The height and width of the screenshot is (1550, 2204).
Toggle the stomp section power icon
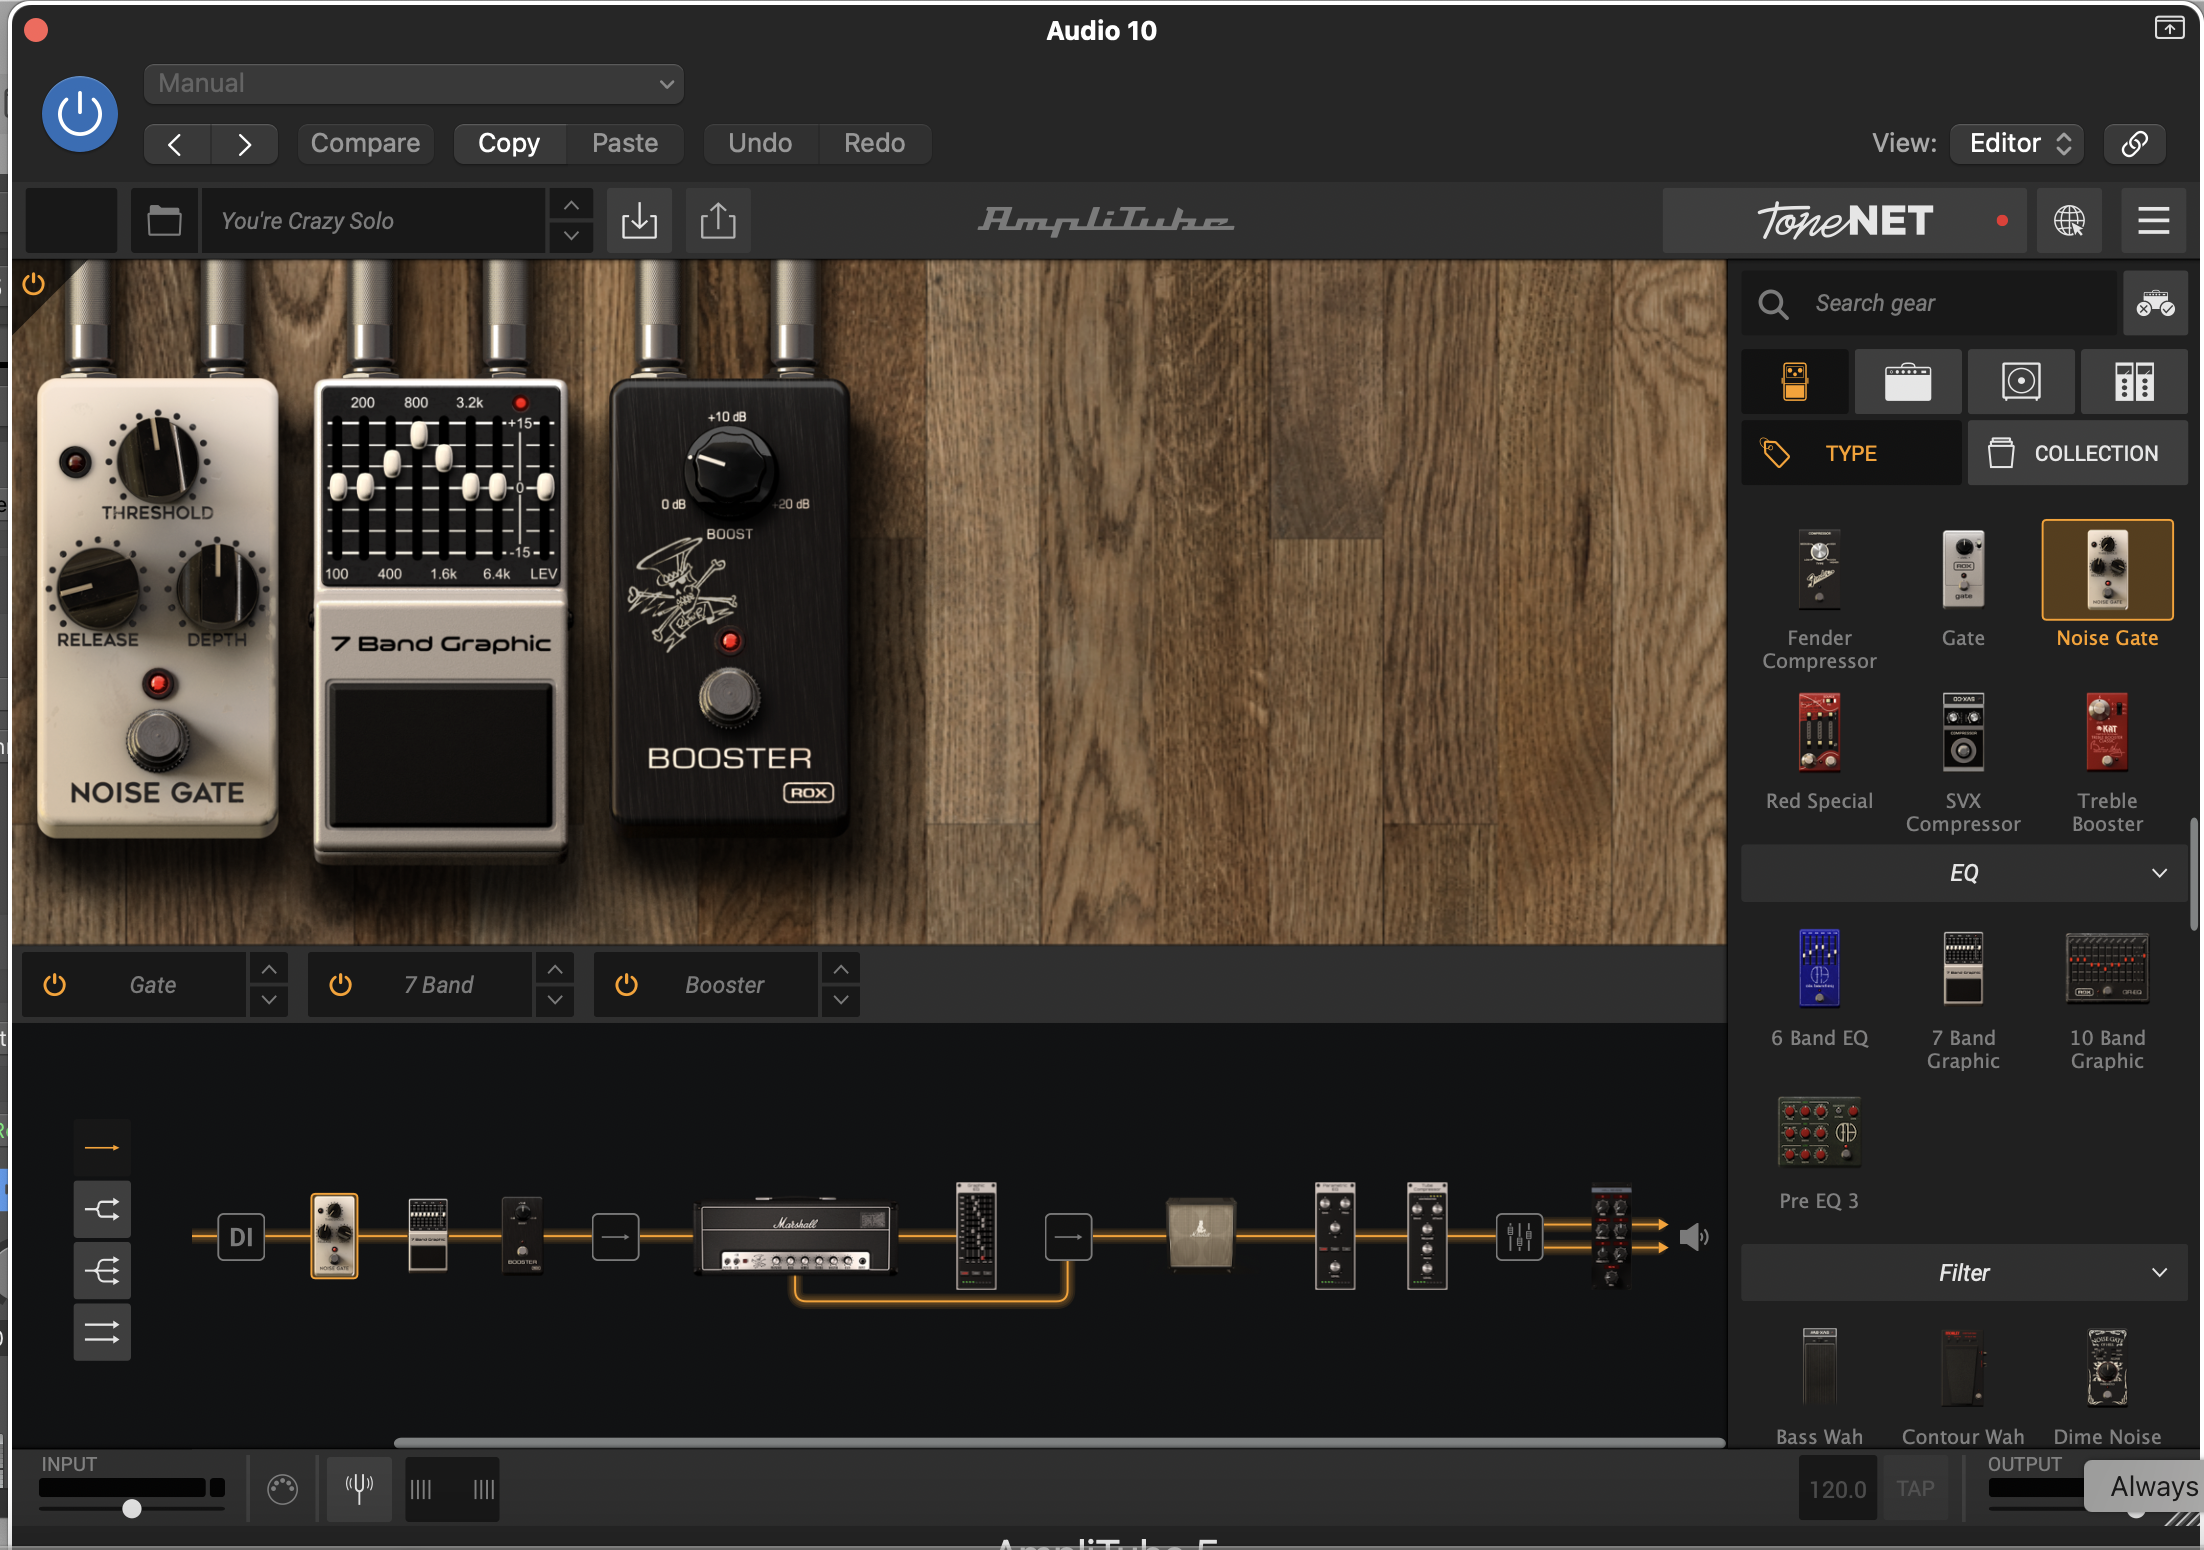click(x=33, y=284)
